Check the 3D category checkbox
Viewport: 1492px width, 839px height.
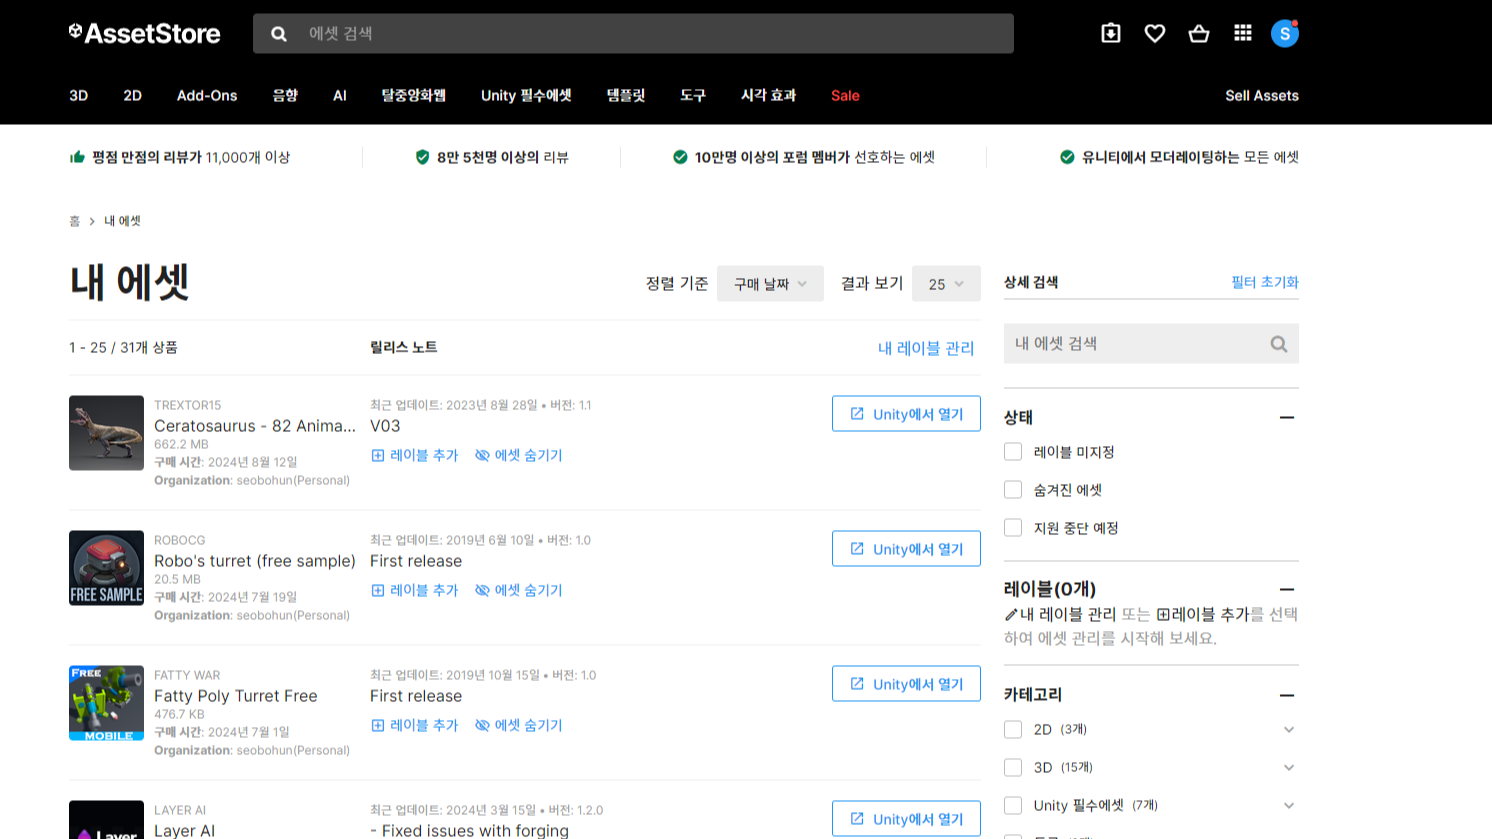pyautogui.click(x=1013, y=768)
